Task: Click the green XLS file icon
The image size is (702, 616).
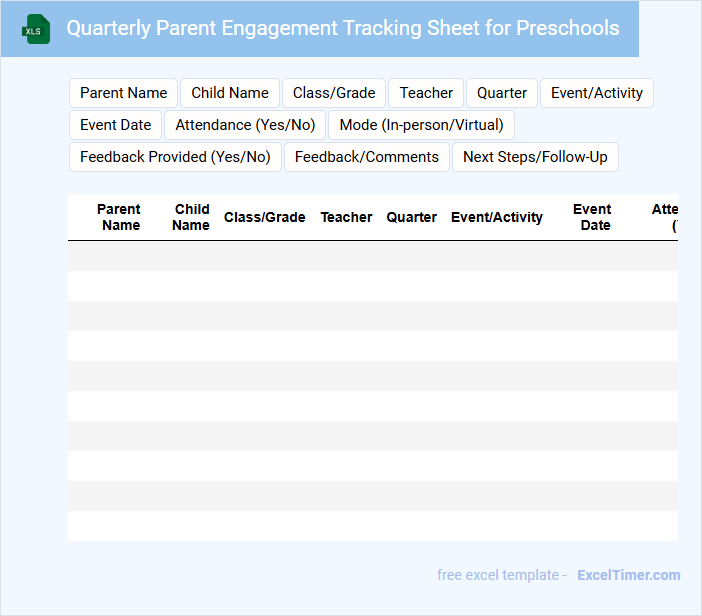Action: [37, 29]
